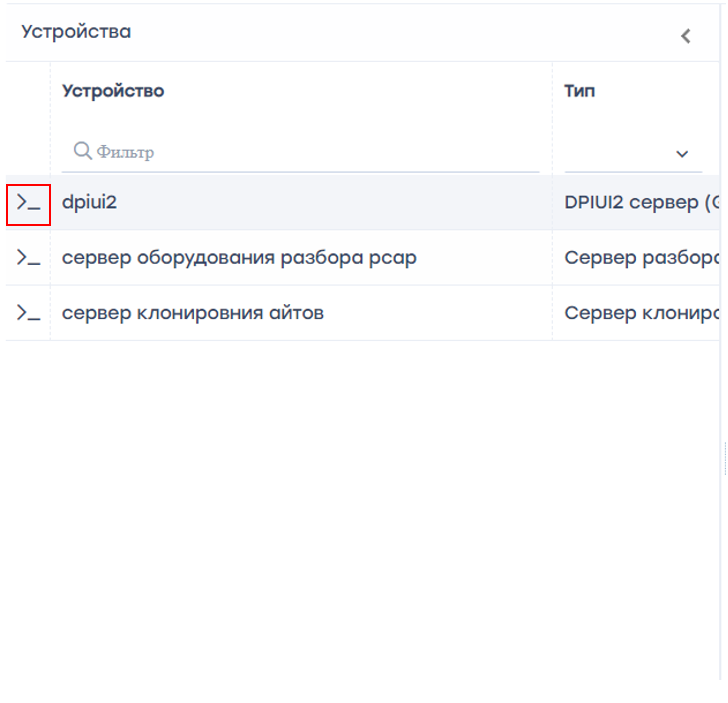Click the resize handle on panel's right edge

click(724, 460)
